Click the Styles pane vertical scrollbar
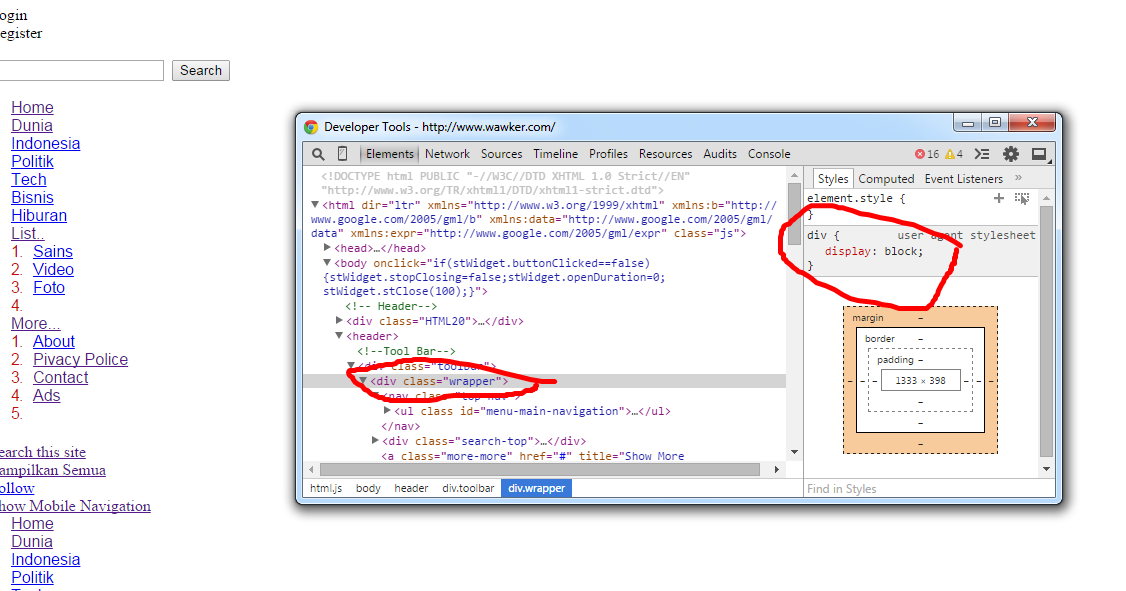 click(x=1046, y=332)
